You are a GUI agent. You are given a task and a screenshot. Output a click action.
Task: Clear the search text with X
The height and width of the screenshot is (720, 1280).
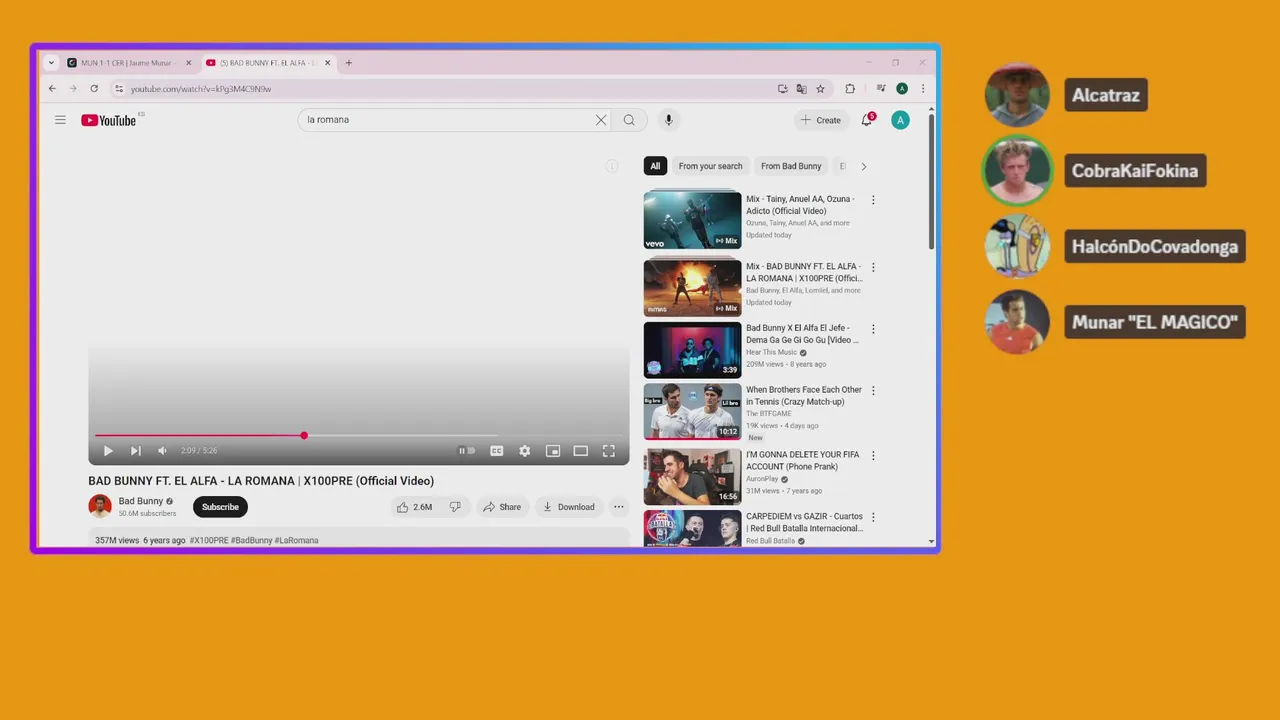601,120
